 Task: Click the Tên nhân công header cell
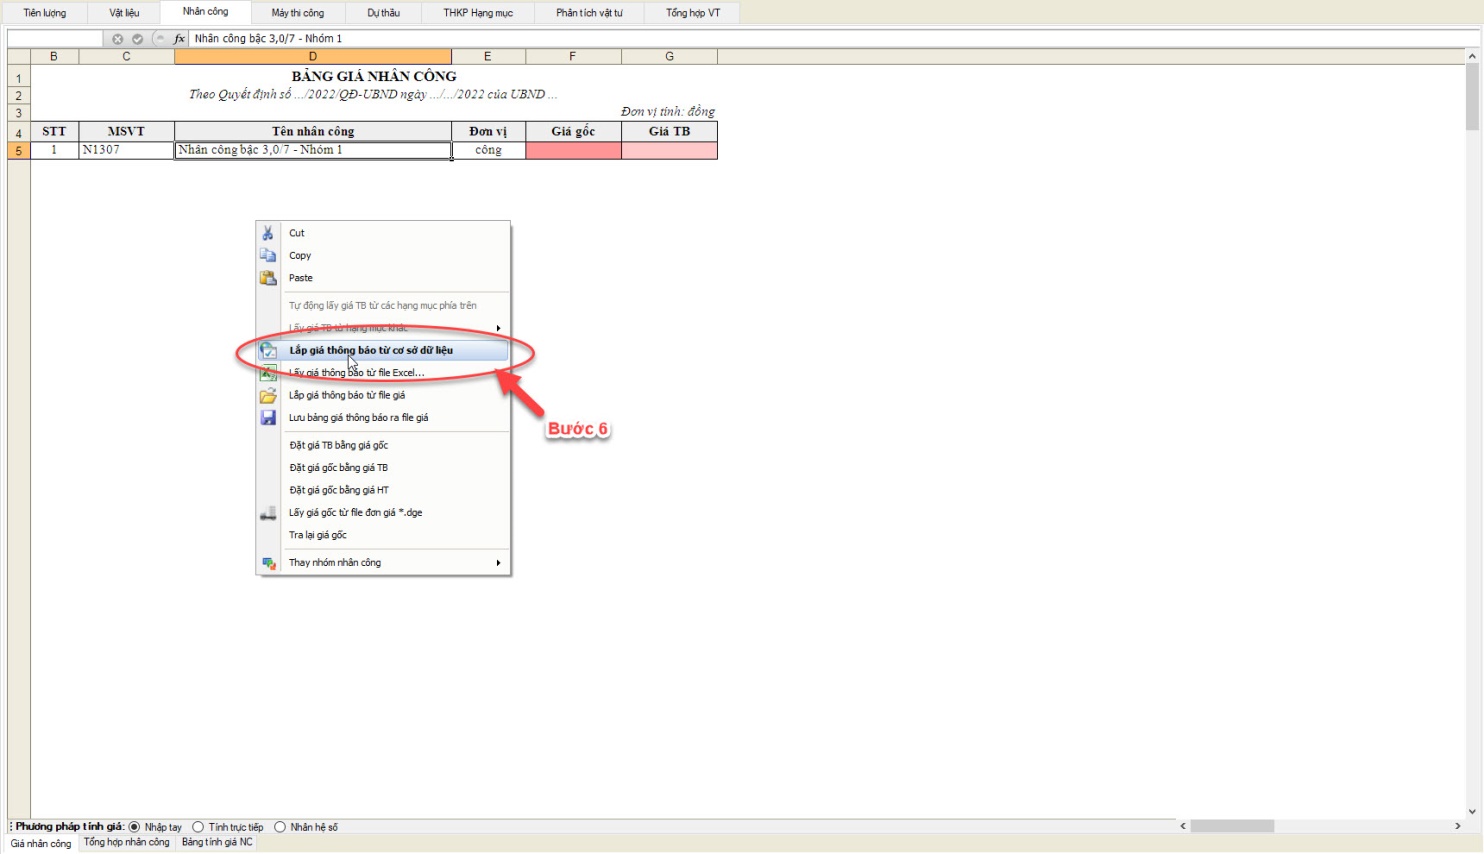point(313,131)
